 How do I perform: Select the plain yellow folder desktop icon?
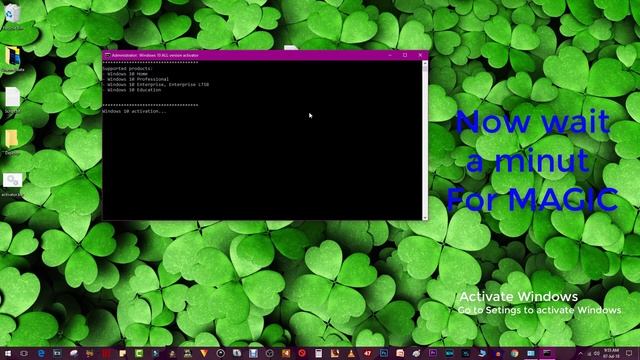click(12, 142)
